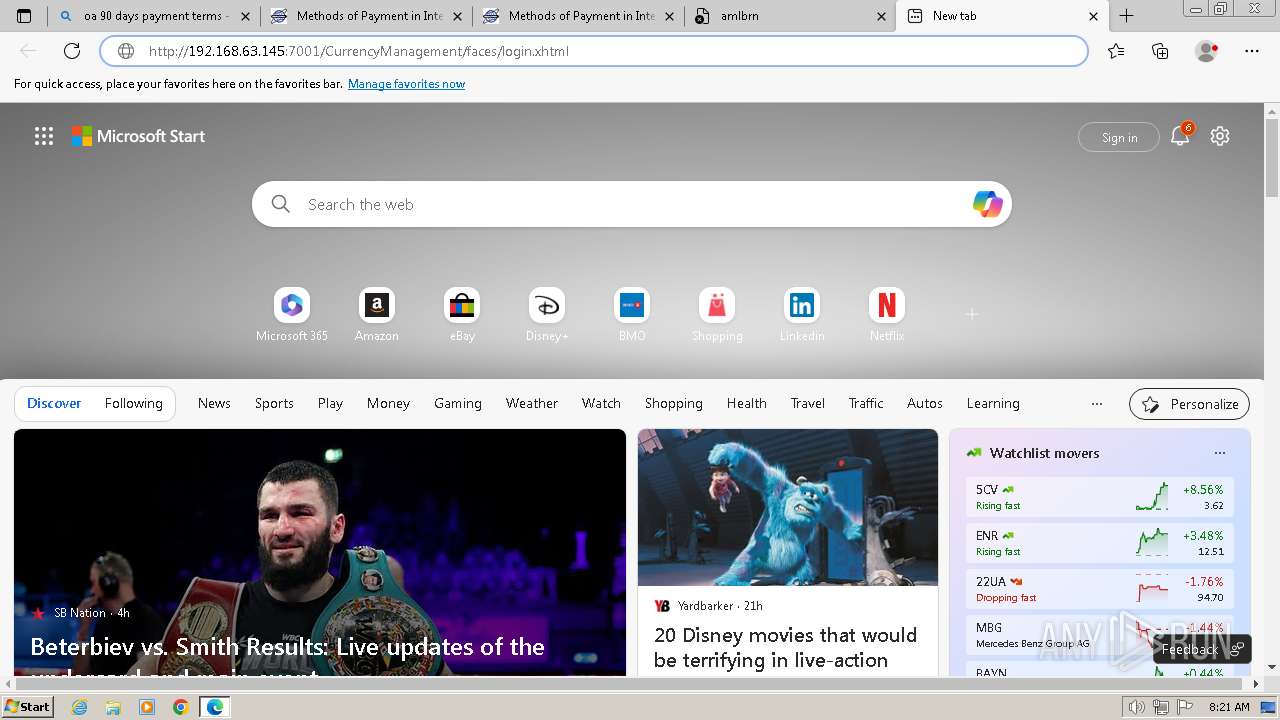1280x720 pixels.
Task: Switch to first 'Methods of Payment' tab
Action: coord(366,16)
